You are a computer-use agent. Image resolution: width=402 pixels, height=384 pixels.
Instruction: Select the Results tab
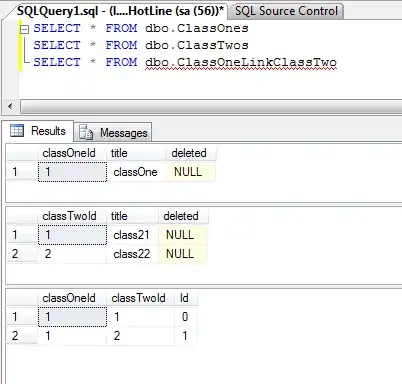[x=38, y=131]
